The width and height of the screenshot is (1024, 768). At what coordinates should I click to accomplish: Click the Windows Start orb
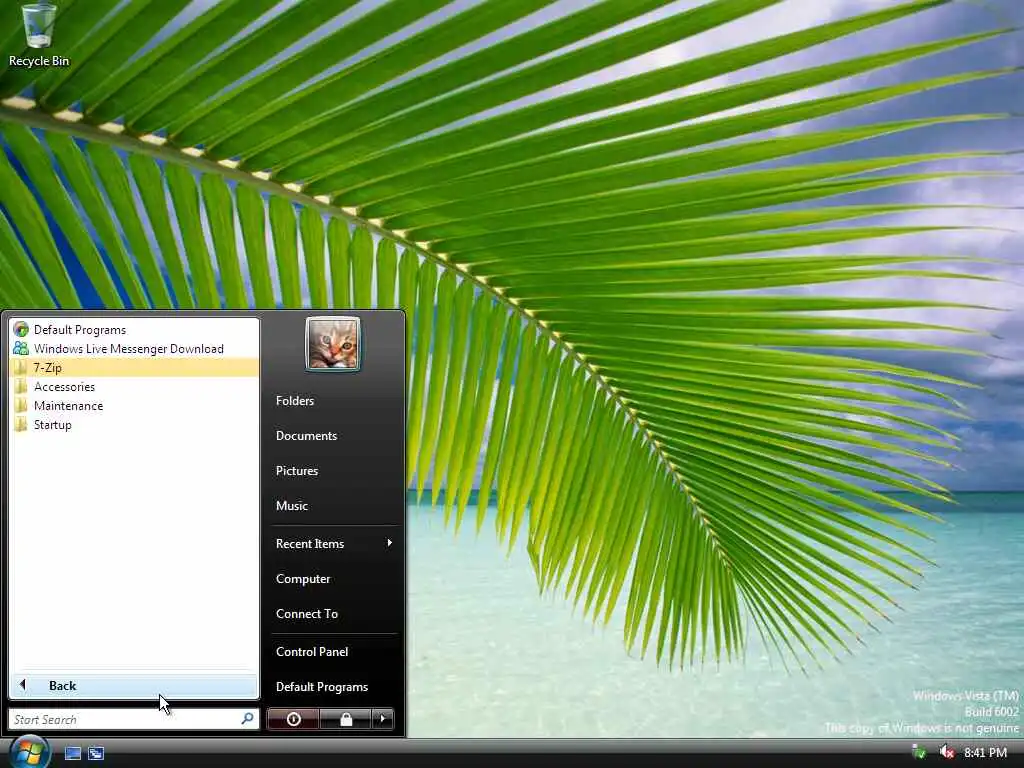pos(27,752)
